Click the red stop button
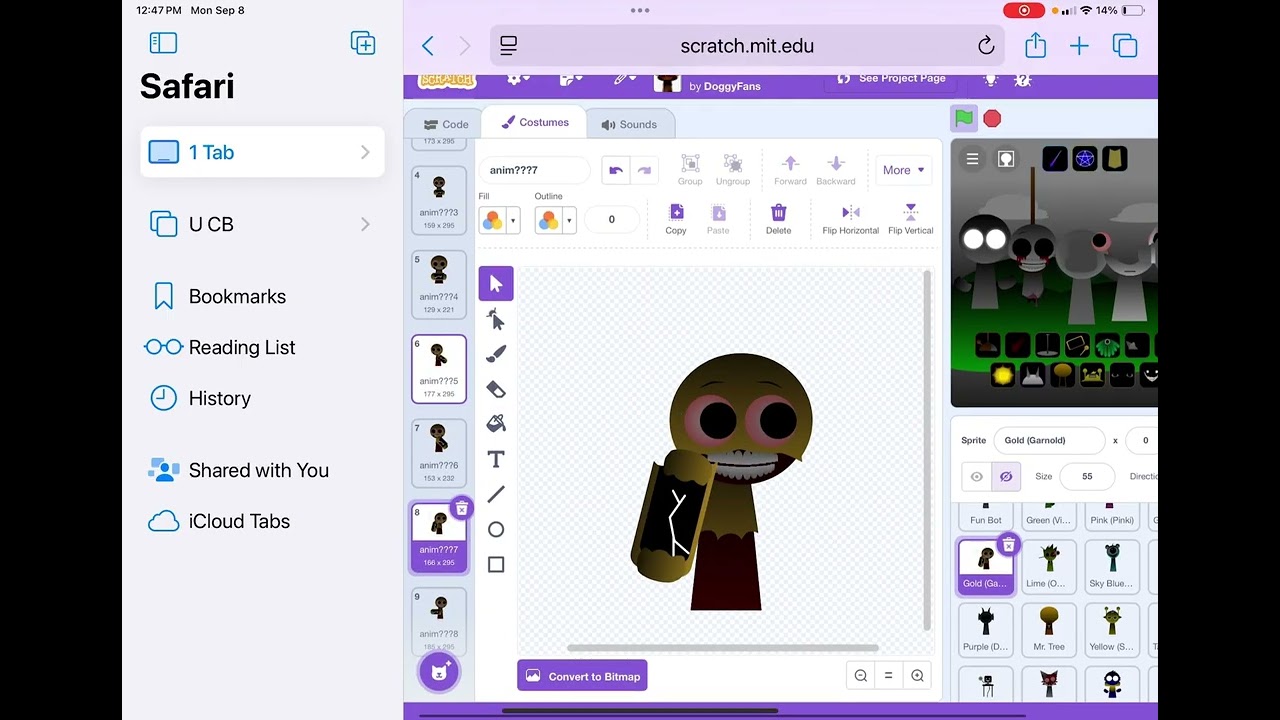Image resolution: width=1280 pixels, height=720 pixels. coord(992,119)
